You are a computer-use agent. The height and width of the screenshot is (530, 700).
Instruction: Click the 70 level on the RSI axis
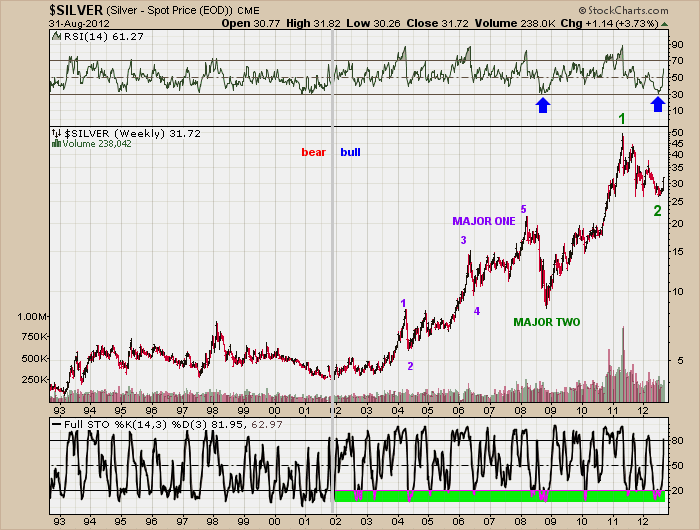[x=677, y=60]
